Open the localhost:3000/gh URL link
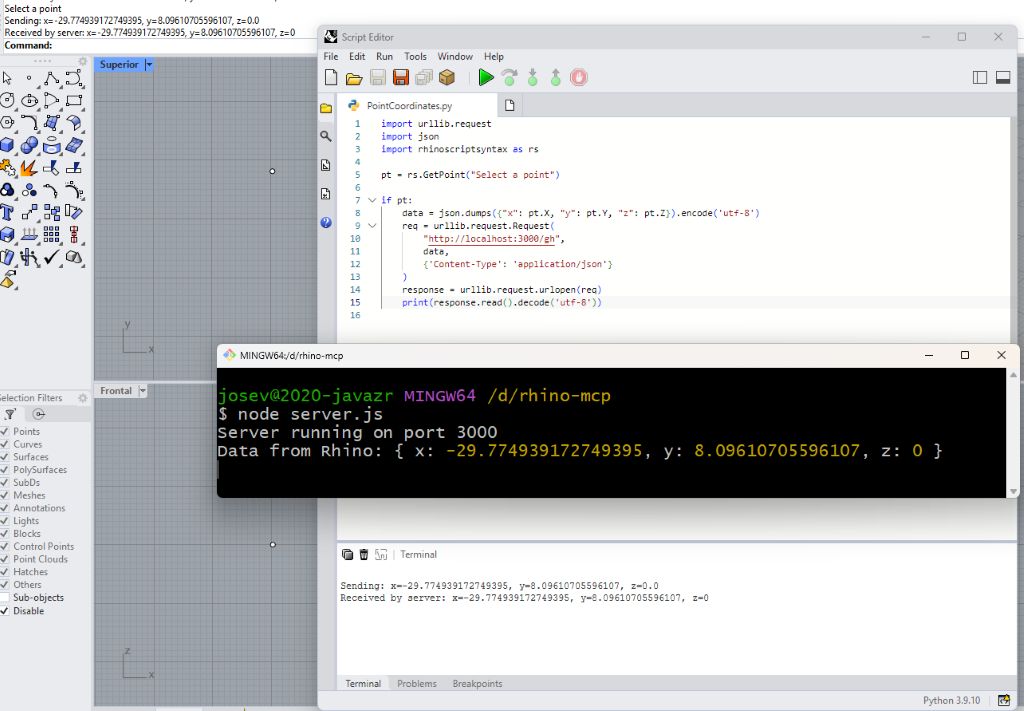1024x711 pixels. click(x=491, y=239)
